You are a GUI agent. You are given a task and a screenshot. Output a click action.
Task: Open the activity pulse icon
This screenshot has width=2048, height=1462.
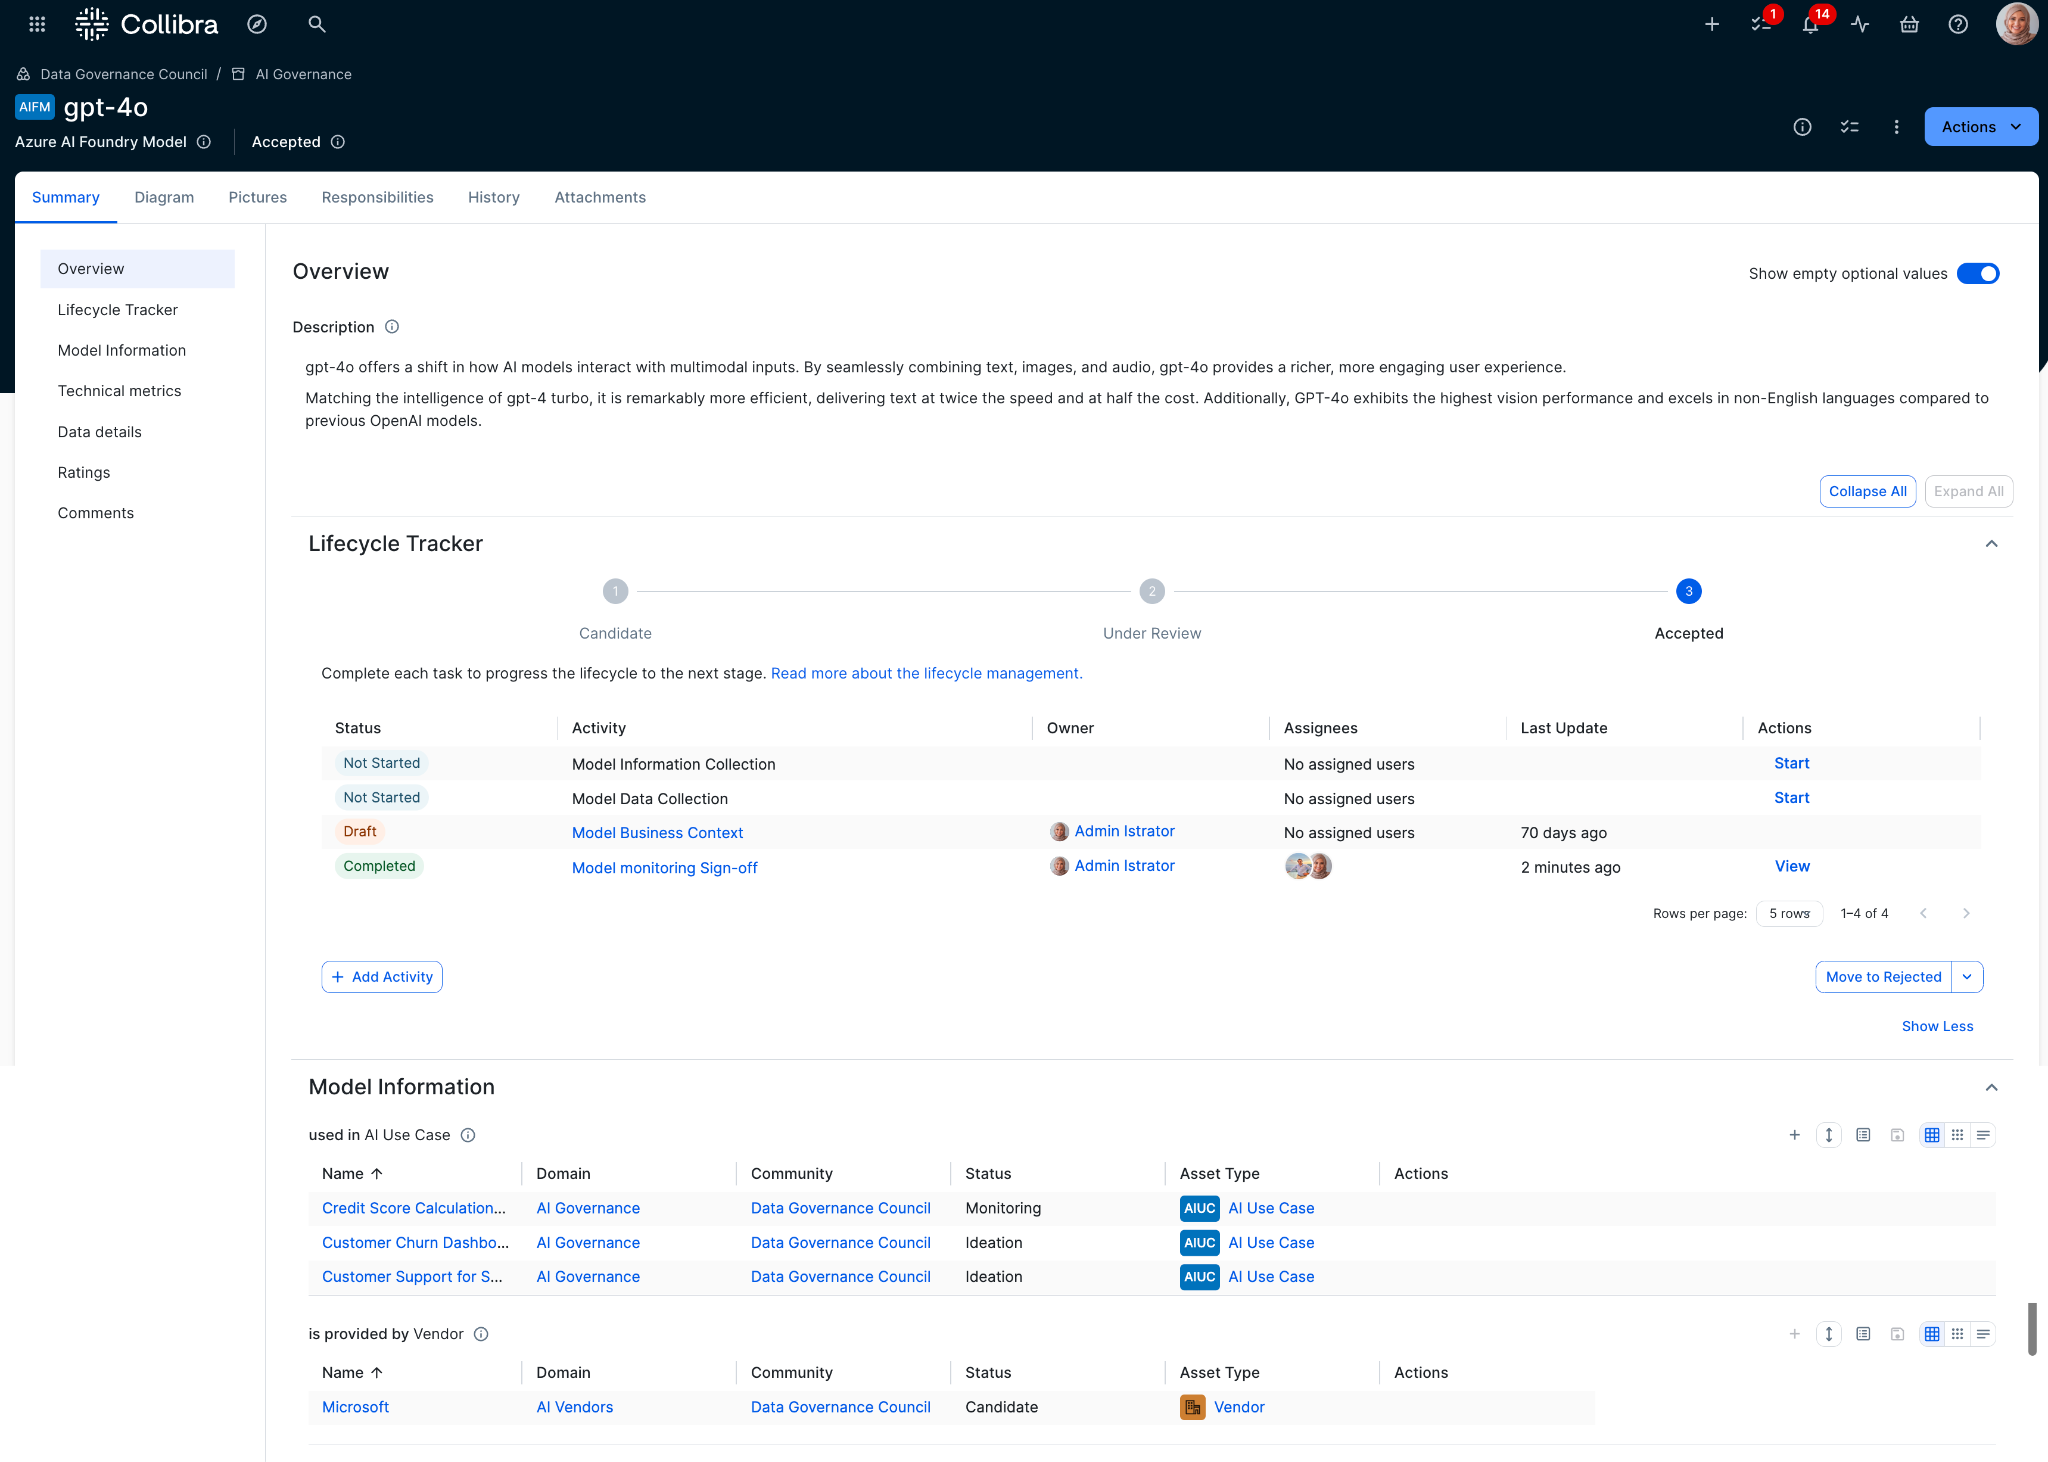pos(1860,24)
